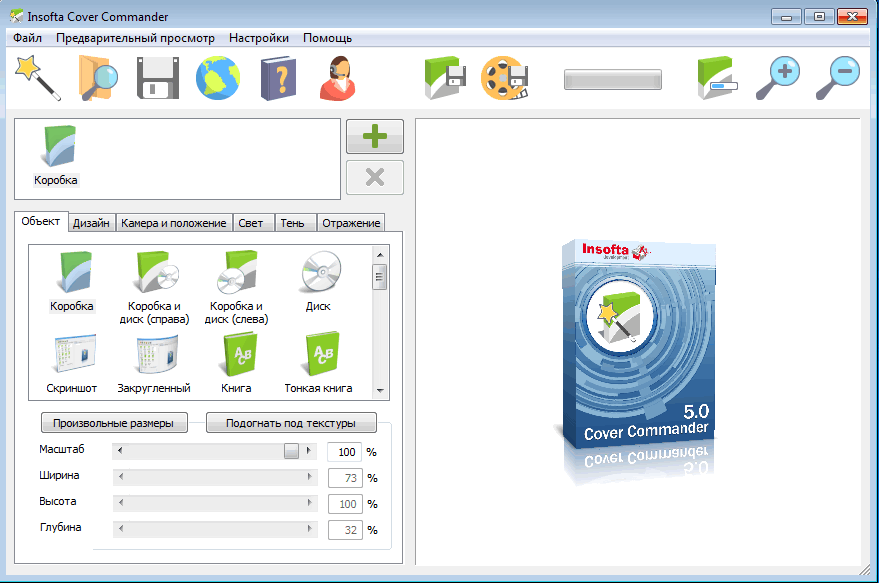Open project using folder magnifier icon

[97, 78]
